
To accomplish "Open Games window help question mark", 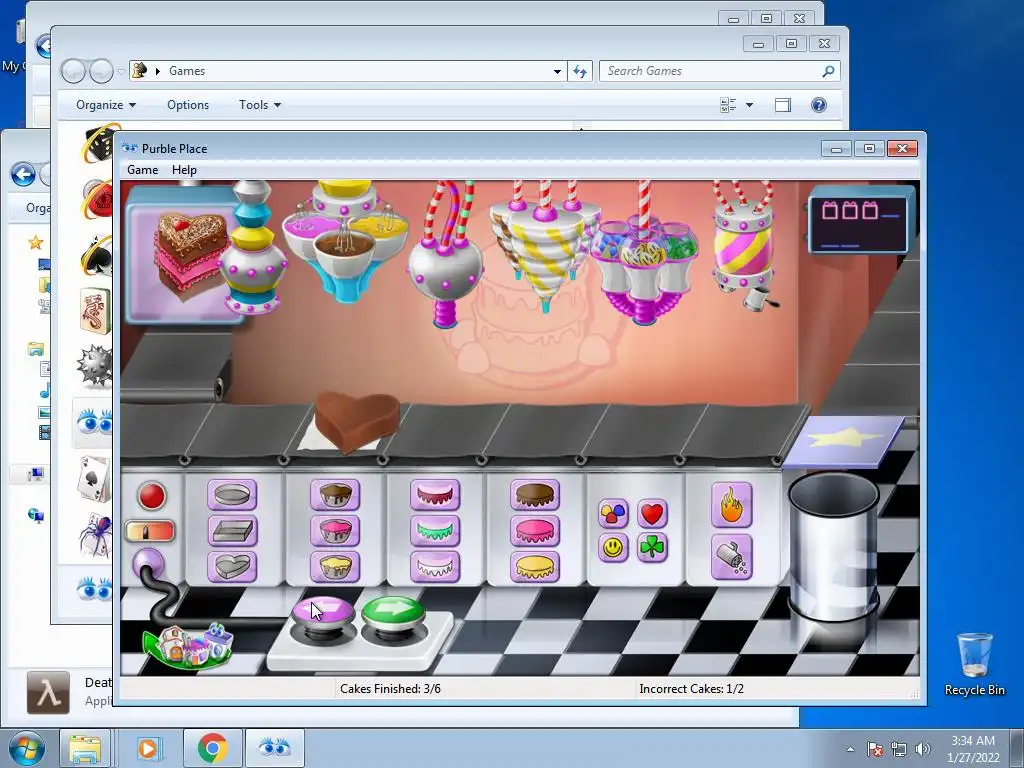I will coord(818,105).
